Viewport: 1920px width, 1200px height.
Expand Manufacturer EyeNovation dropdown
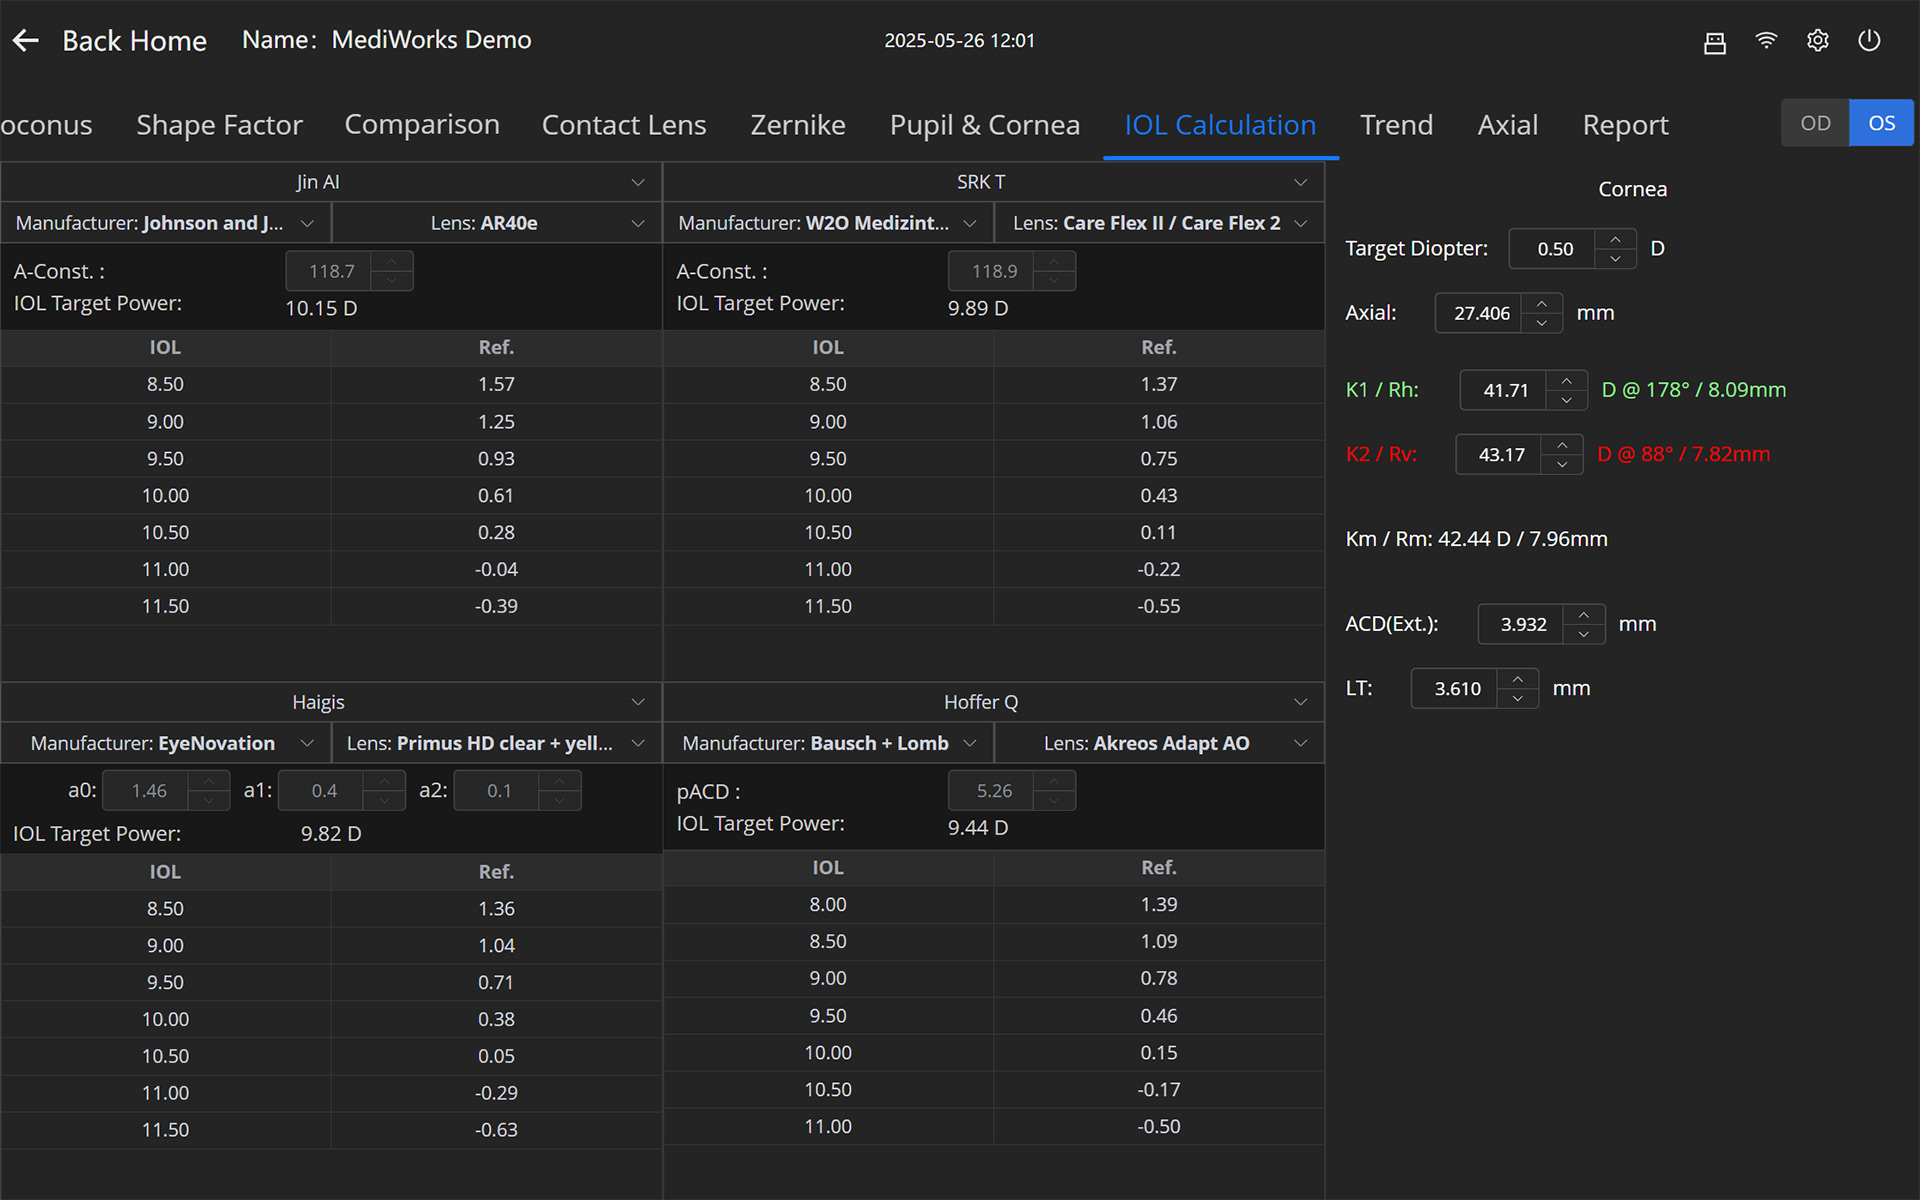click(x=166, y=743)
